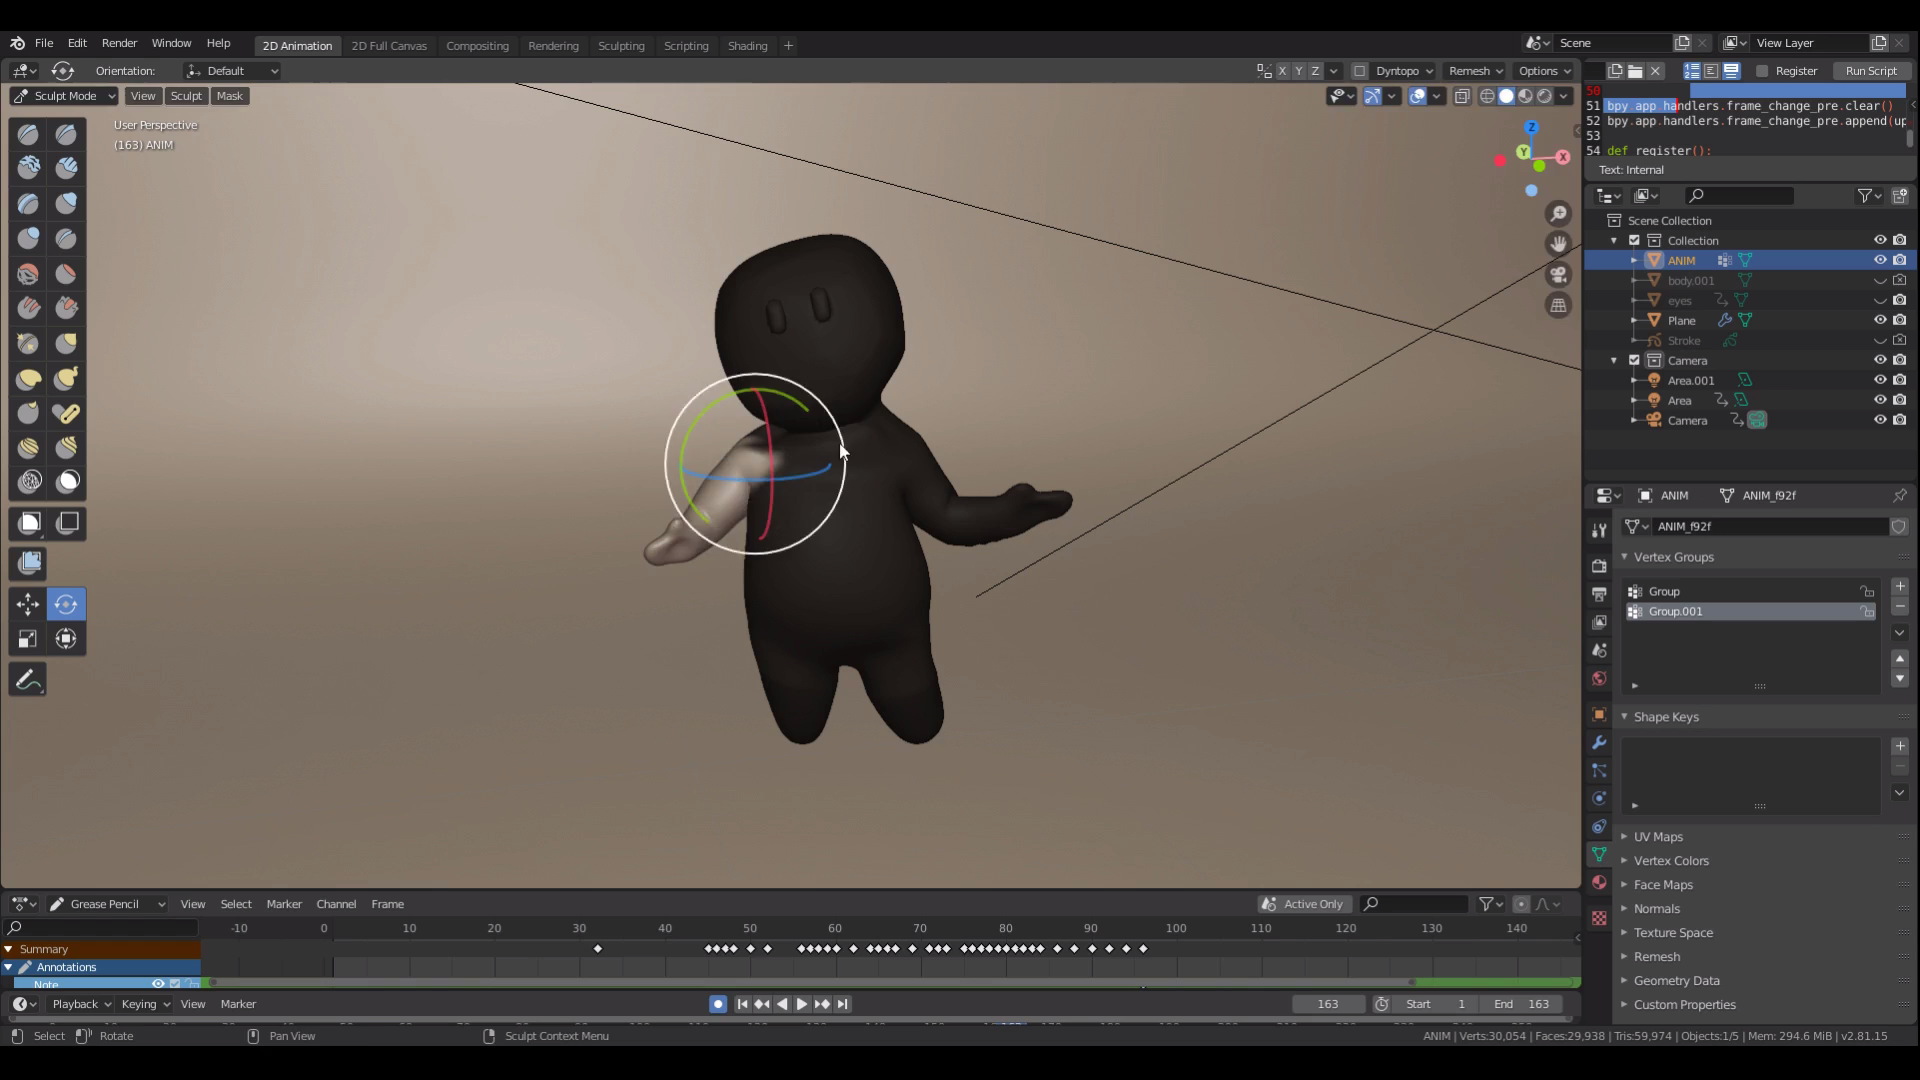
Task: Open the Orientation Default dropdown
Action: click(232, 71)
